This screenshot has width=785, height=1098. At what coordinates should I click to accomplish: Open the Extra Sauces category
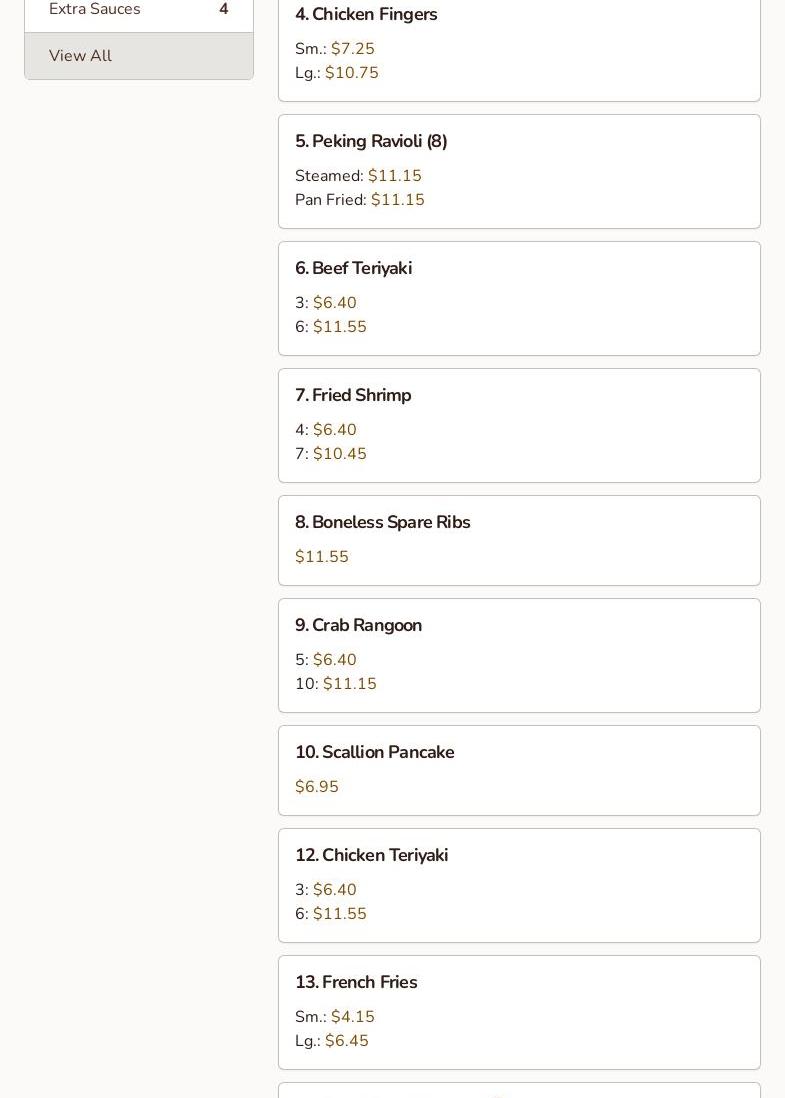95,10
